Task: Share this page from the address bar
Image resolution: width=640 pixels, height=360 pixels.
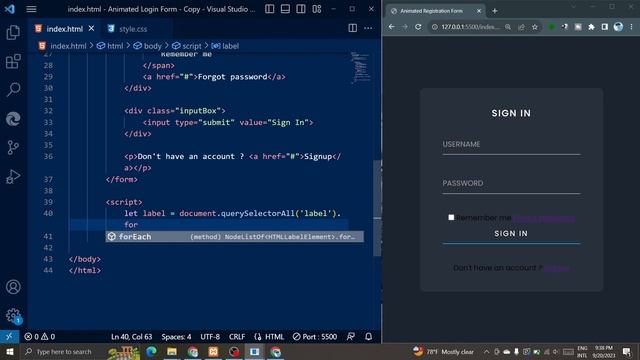Action: click(521, 27)
